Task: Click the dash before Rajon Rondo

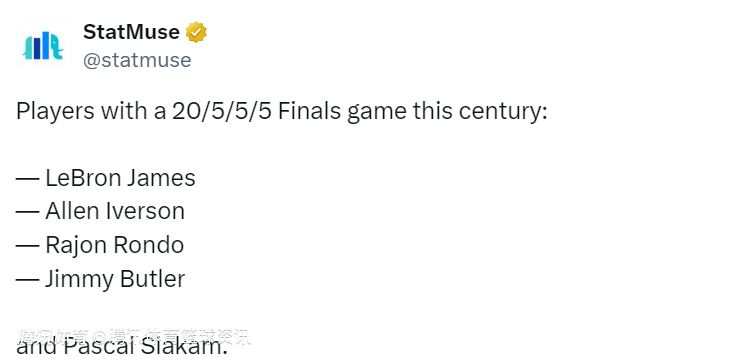Action: 27,246
